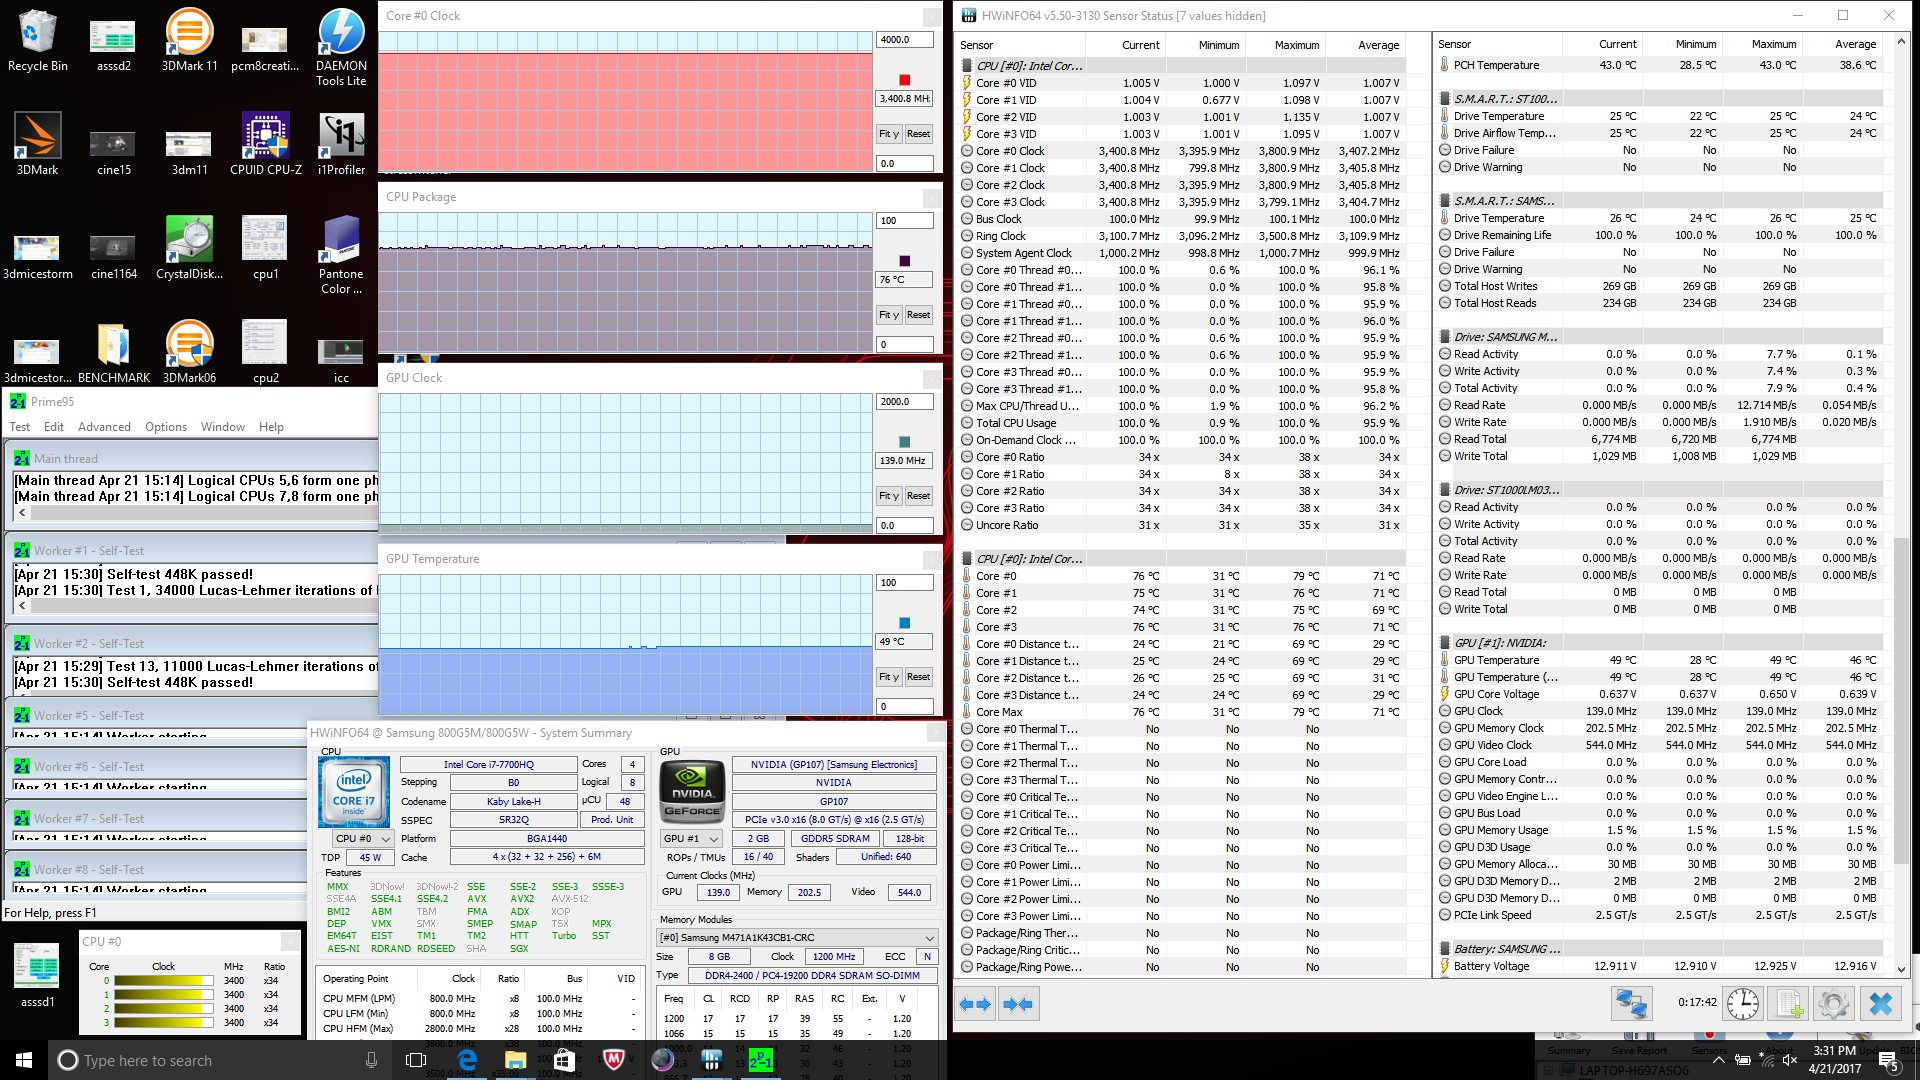The width and height of the screenshot is (1920, 1080).
Task: Edit the 4000.0 max value in Core #0 Clock graph
Action: [904, 40]
